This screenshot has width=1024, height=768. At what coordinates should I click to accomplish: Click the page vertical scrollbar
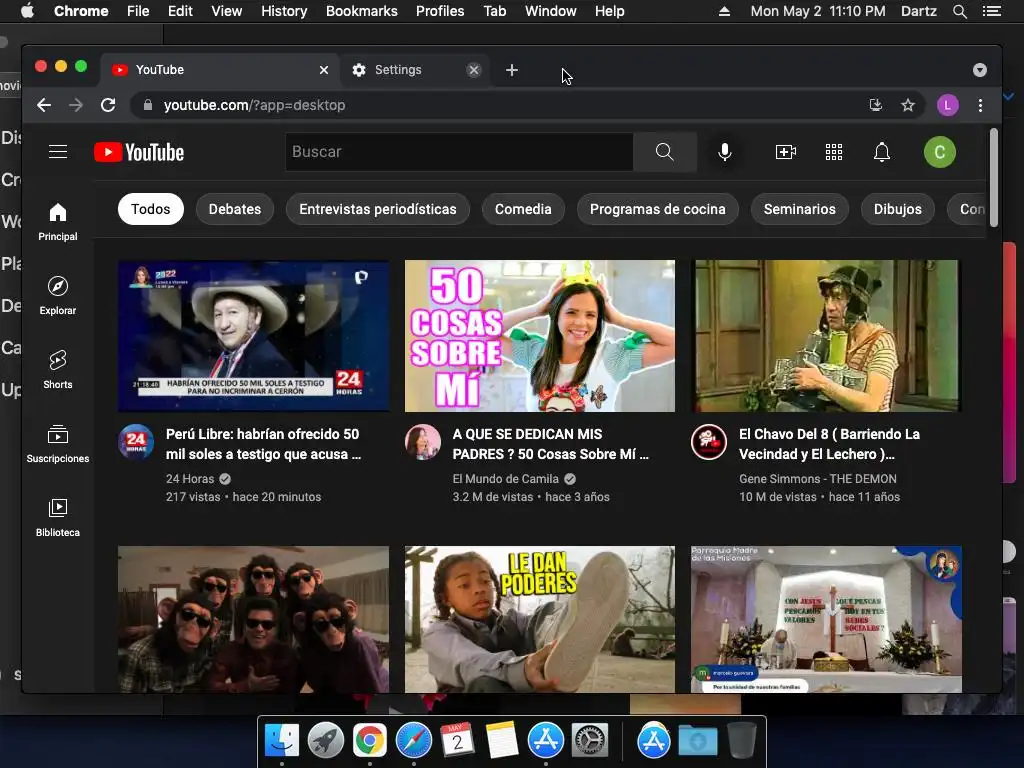[993, 178]
